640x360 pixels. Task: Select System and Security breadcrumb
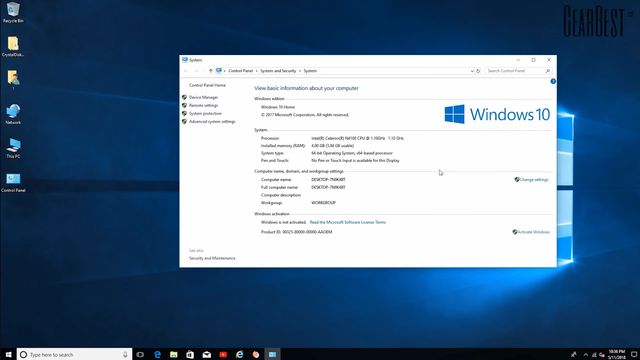[278, 71]
